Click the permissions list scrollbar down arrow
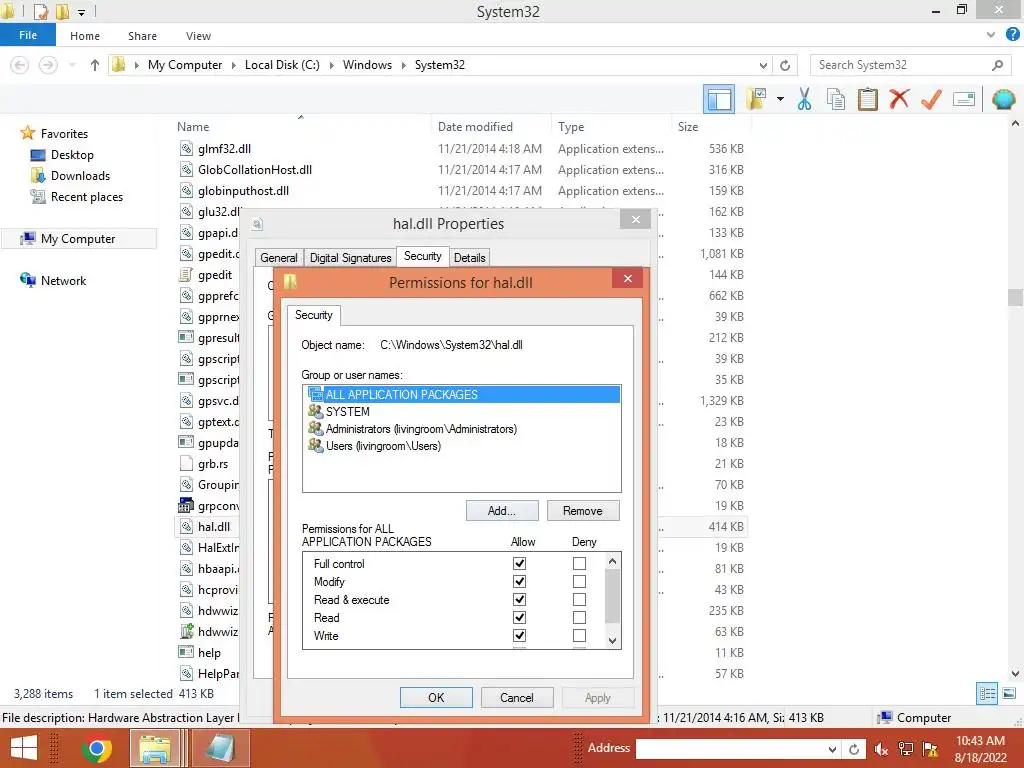 pos(612,641)
